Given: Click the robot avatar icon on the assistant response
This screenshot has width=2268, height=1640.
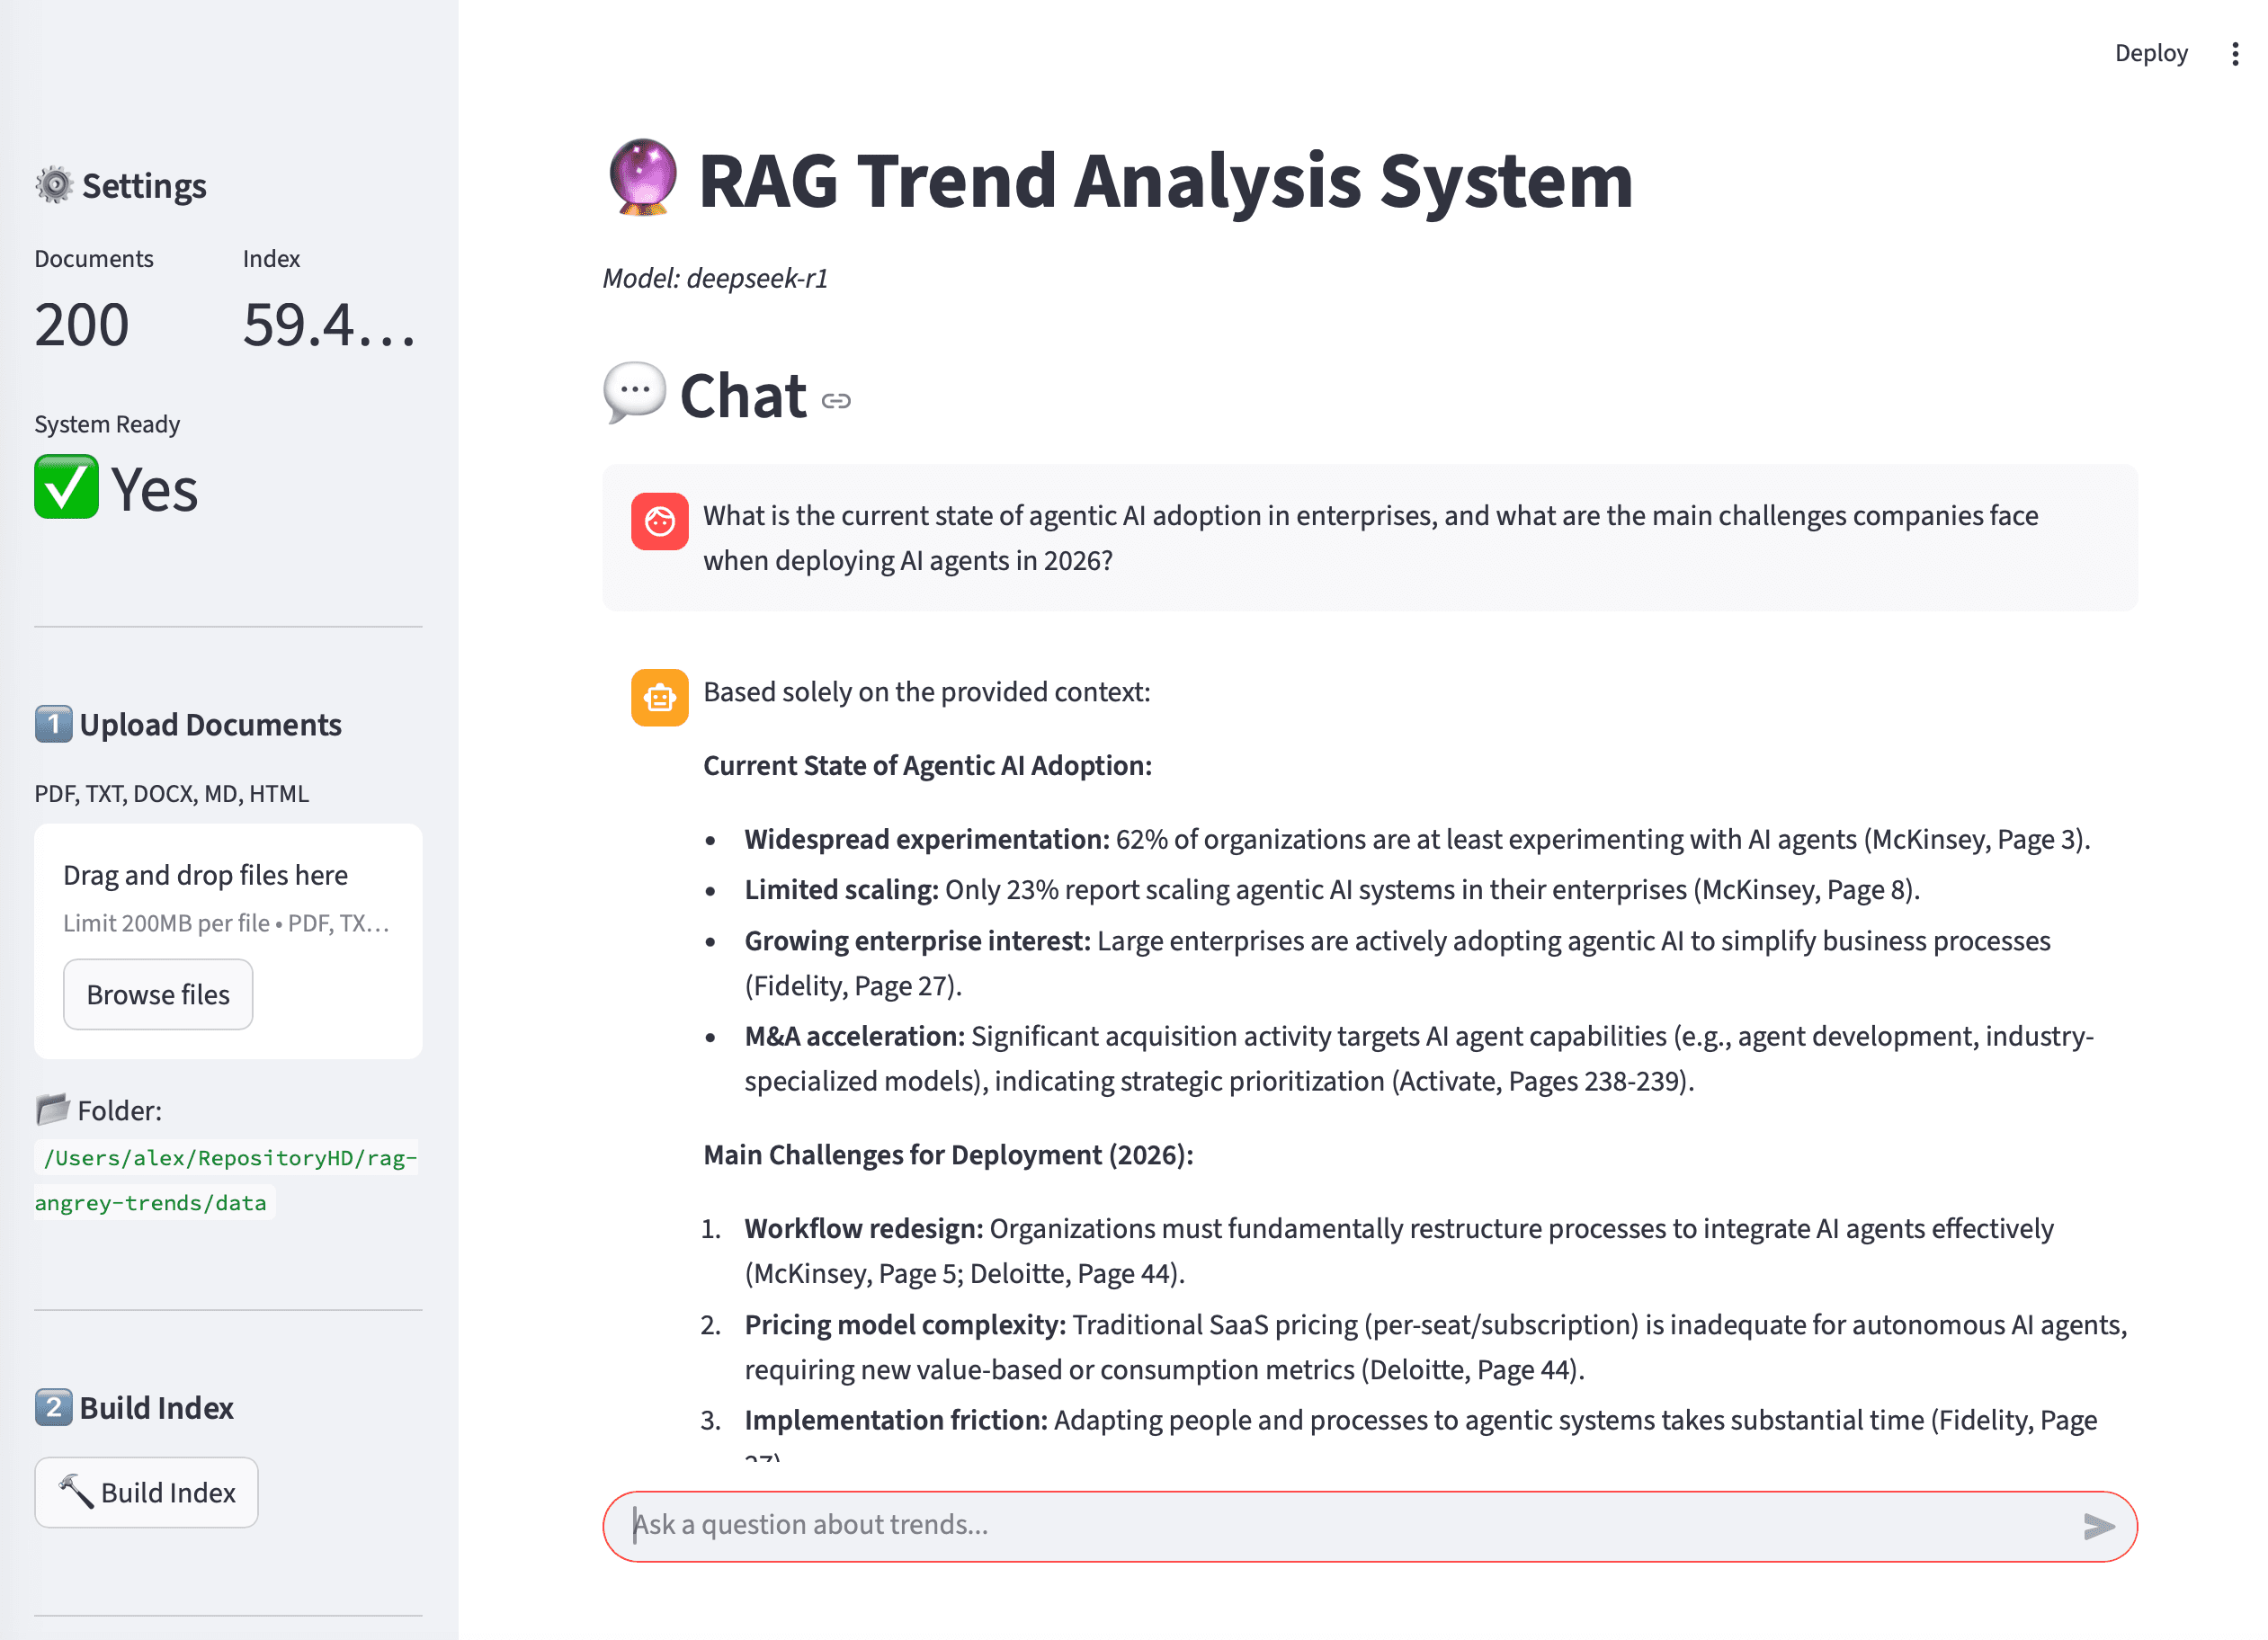Looking at the screenshot, I should click(x=659, y=697).
